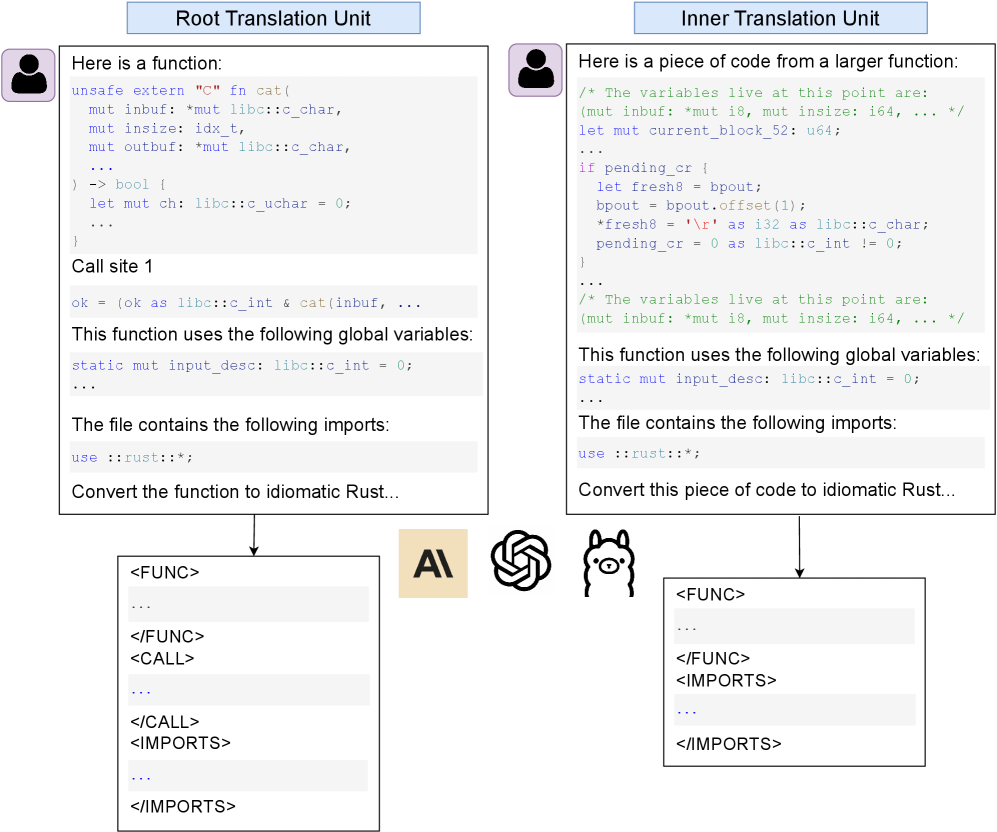Viewport: 997px width, 832px height.
Task: Click the Ollama llama icon
Action: point(609,563)
